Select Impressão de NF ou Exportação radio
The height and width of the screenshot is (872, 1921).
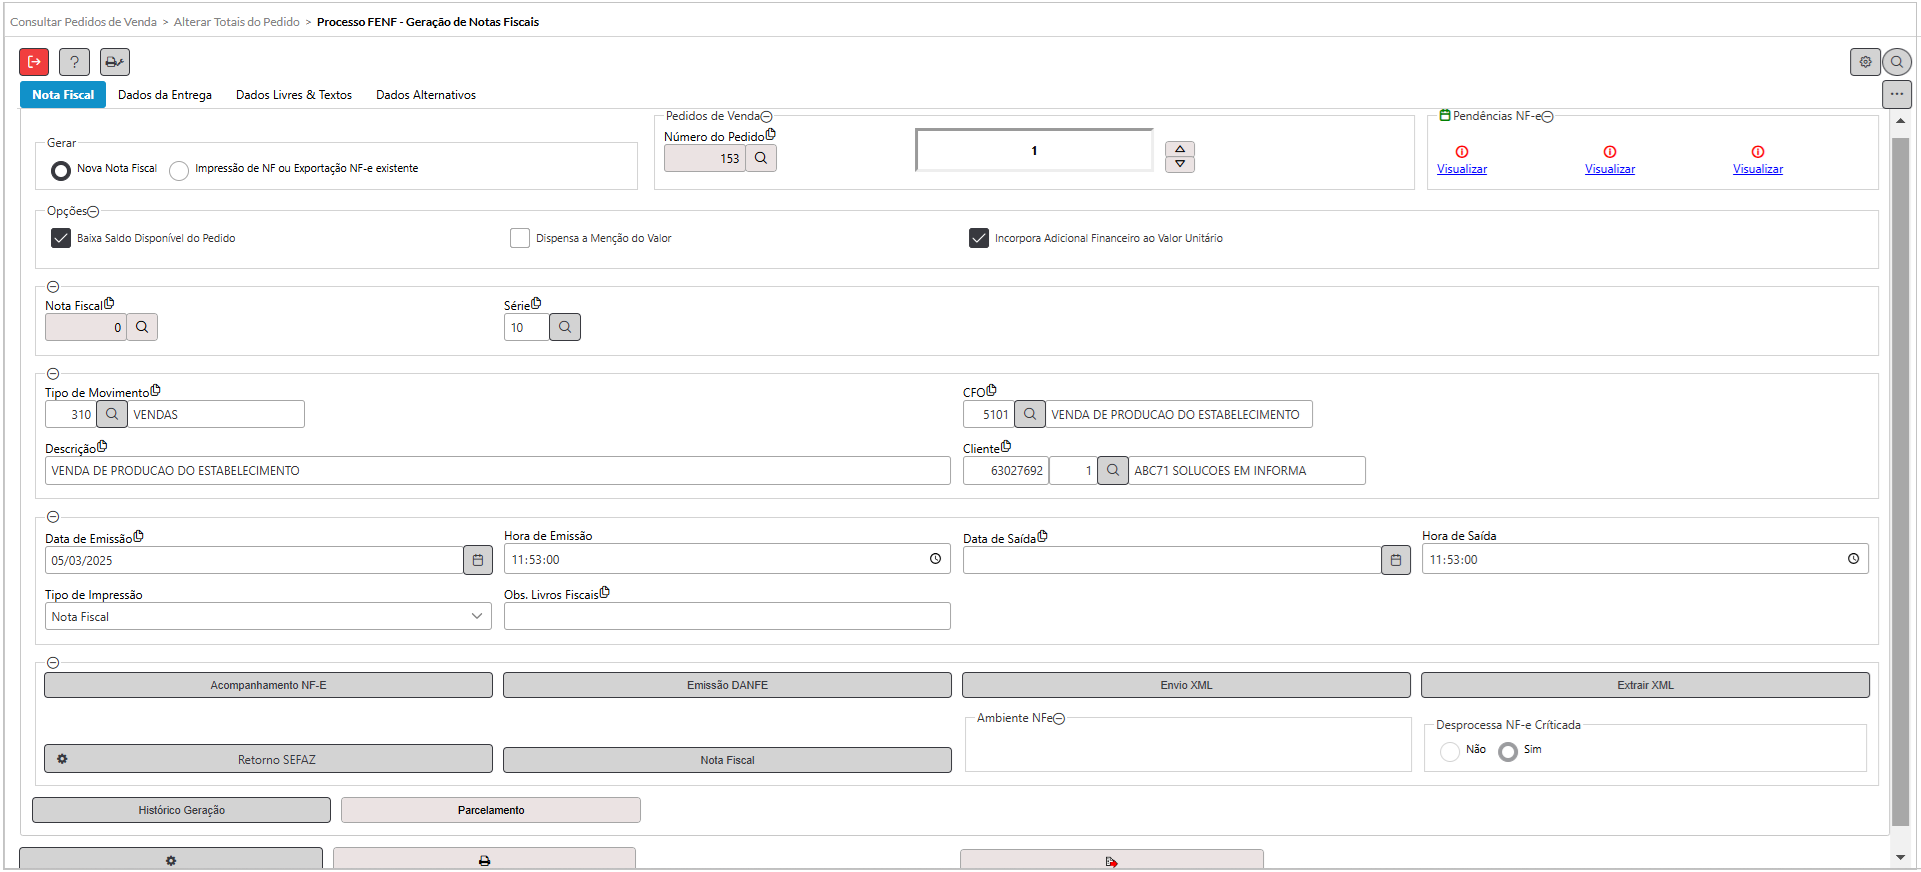click(x=179, y=170)
